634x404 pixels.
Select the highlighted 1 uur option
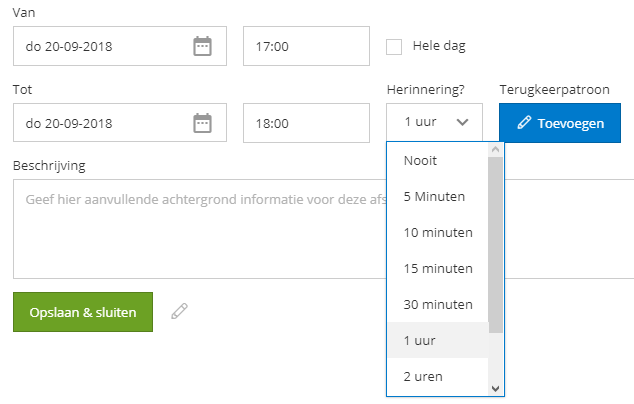point(438,341)
